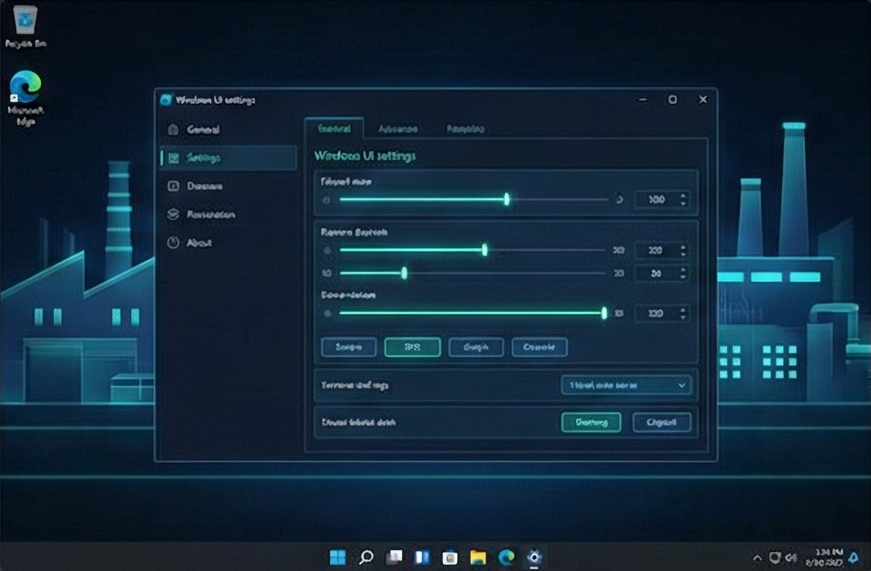
Task: Open the Recycle Bin desktop icon
Action: pos(25,27)
